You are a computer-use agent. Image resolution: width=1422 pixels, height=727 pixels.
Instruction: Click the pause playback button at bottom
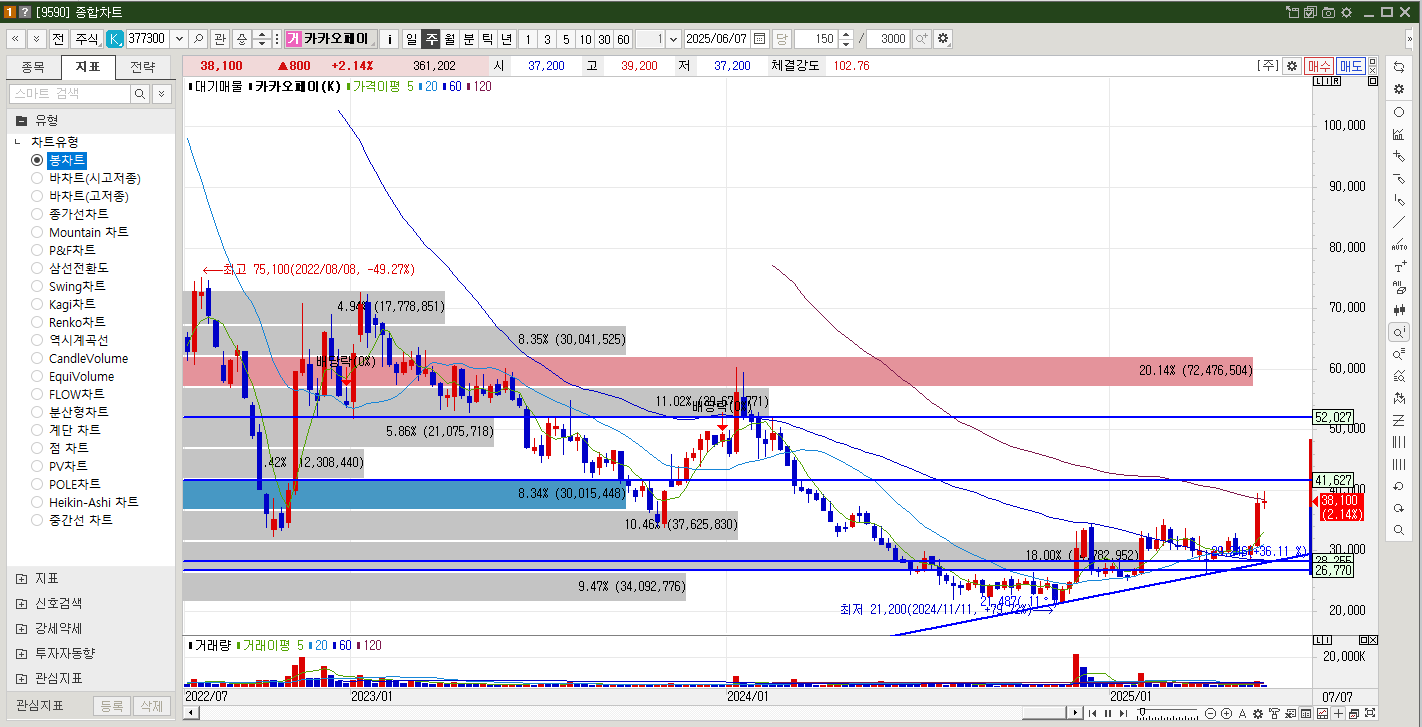[1107, 713]
